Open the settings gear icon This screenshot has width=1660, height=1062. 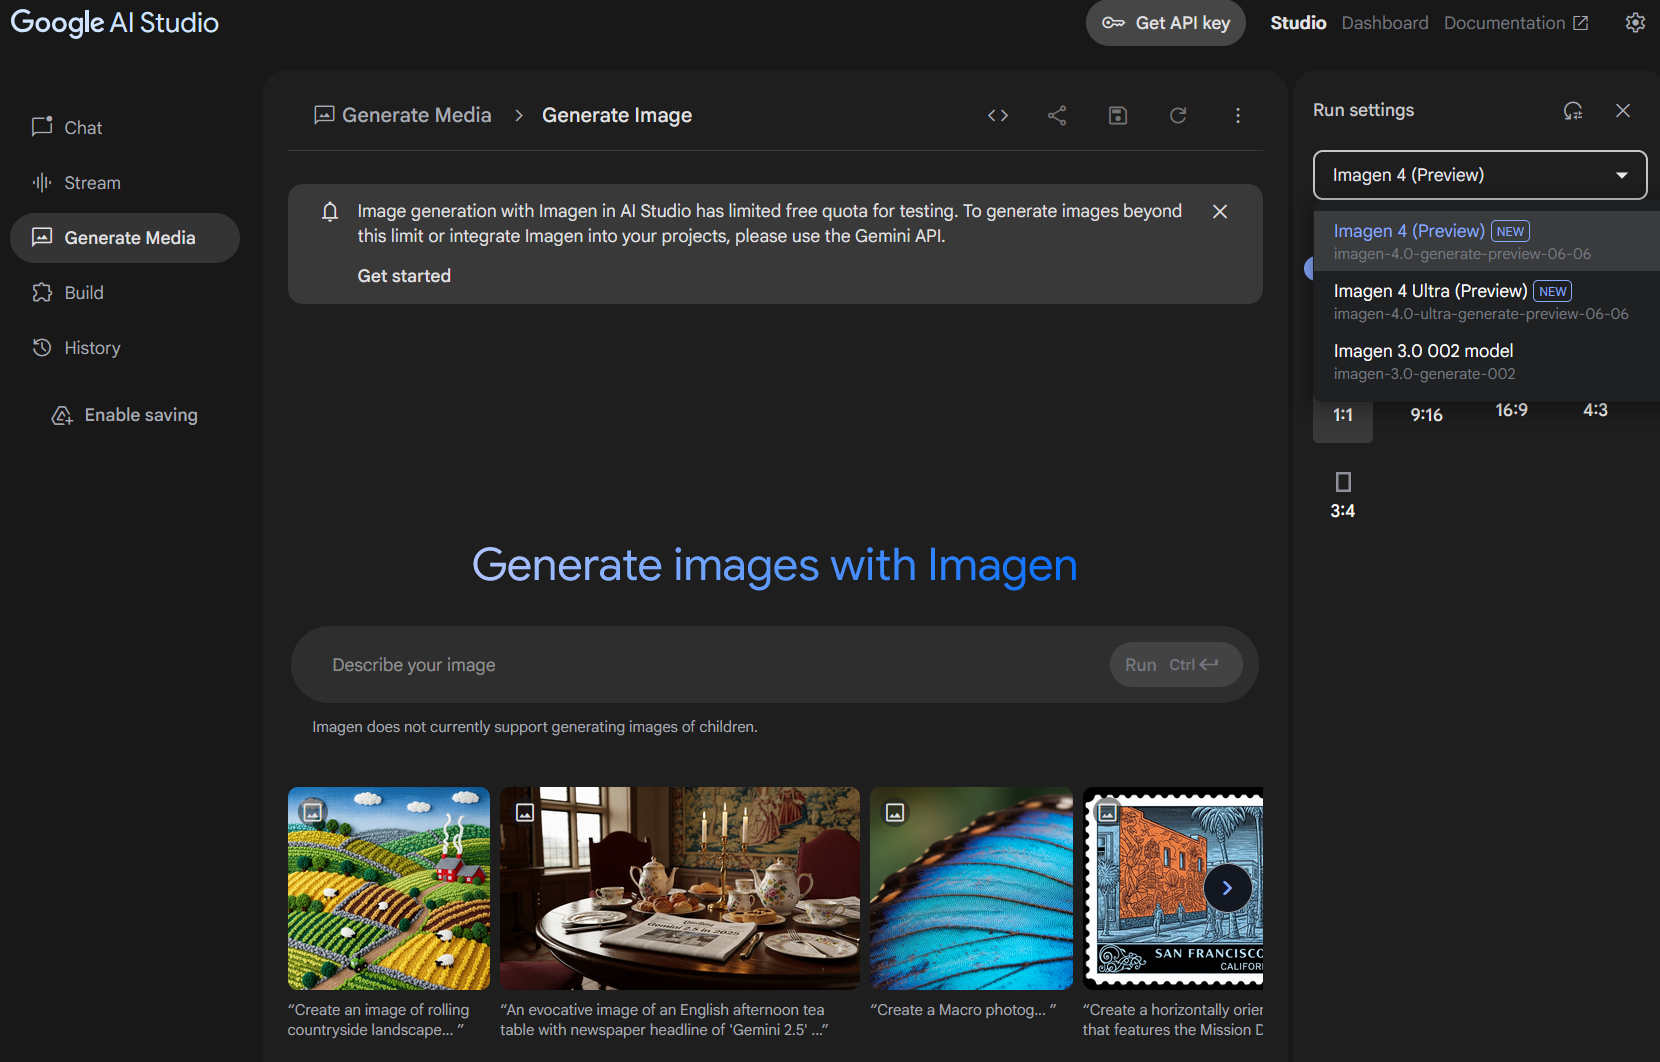click(1635, 23)
